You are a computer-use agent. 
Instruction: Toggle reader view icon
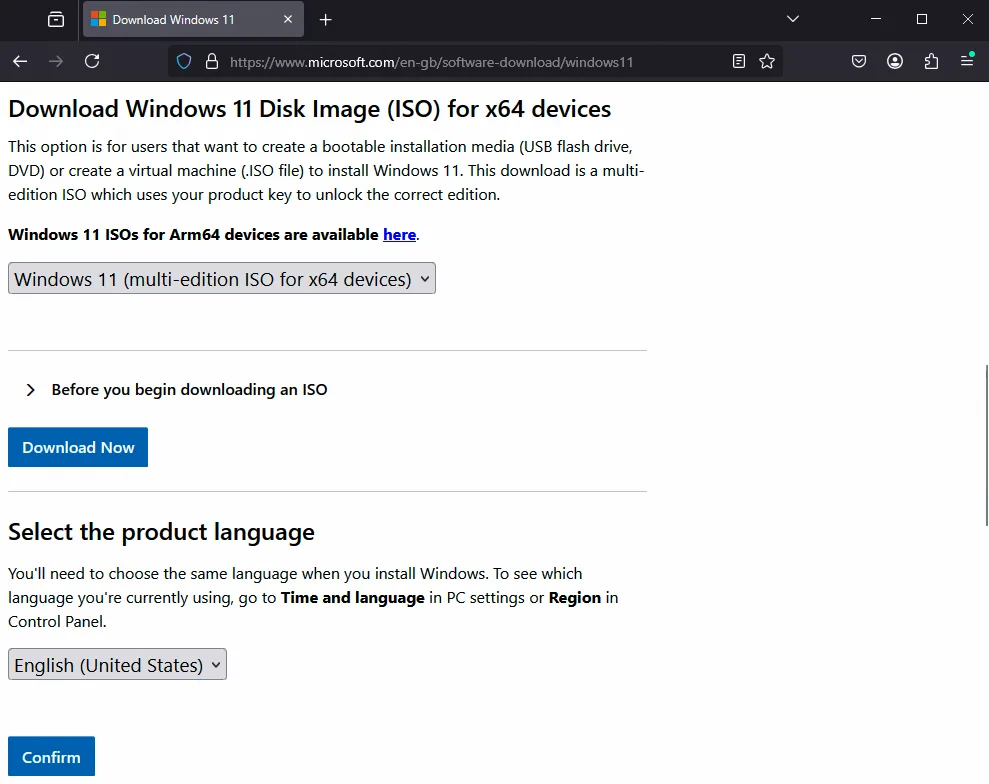pyautogui.click(x=739, y=61)
